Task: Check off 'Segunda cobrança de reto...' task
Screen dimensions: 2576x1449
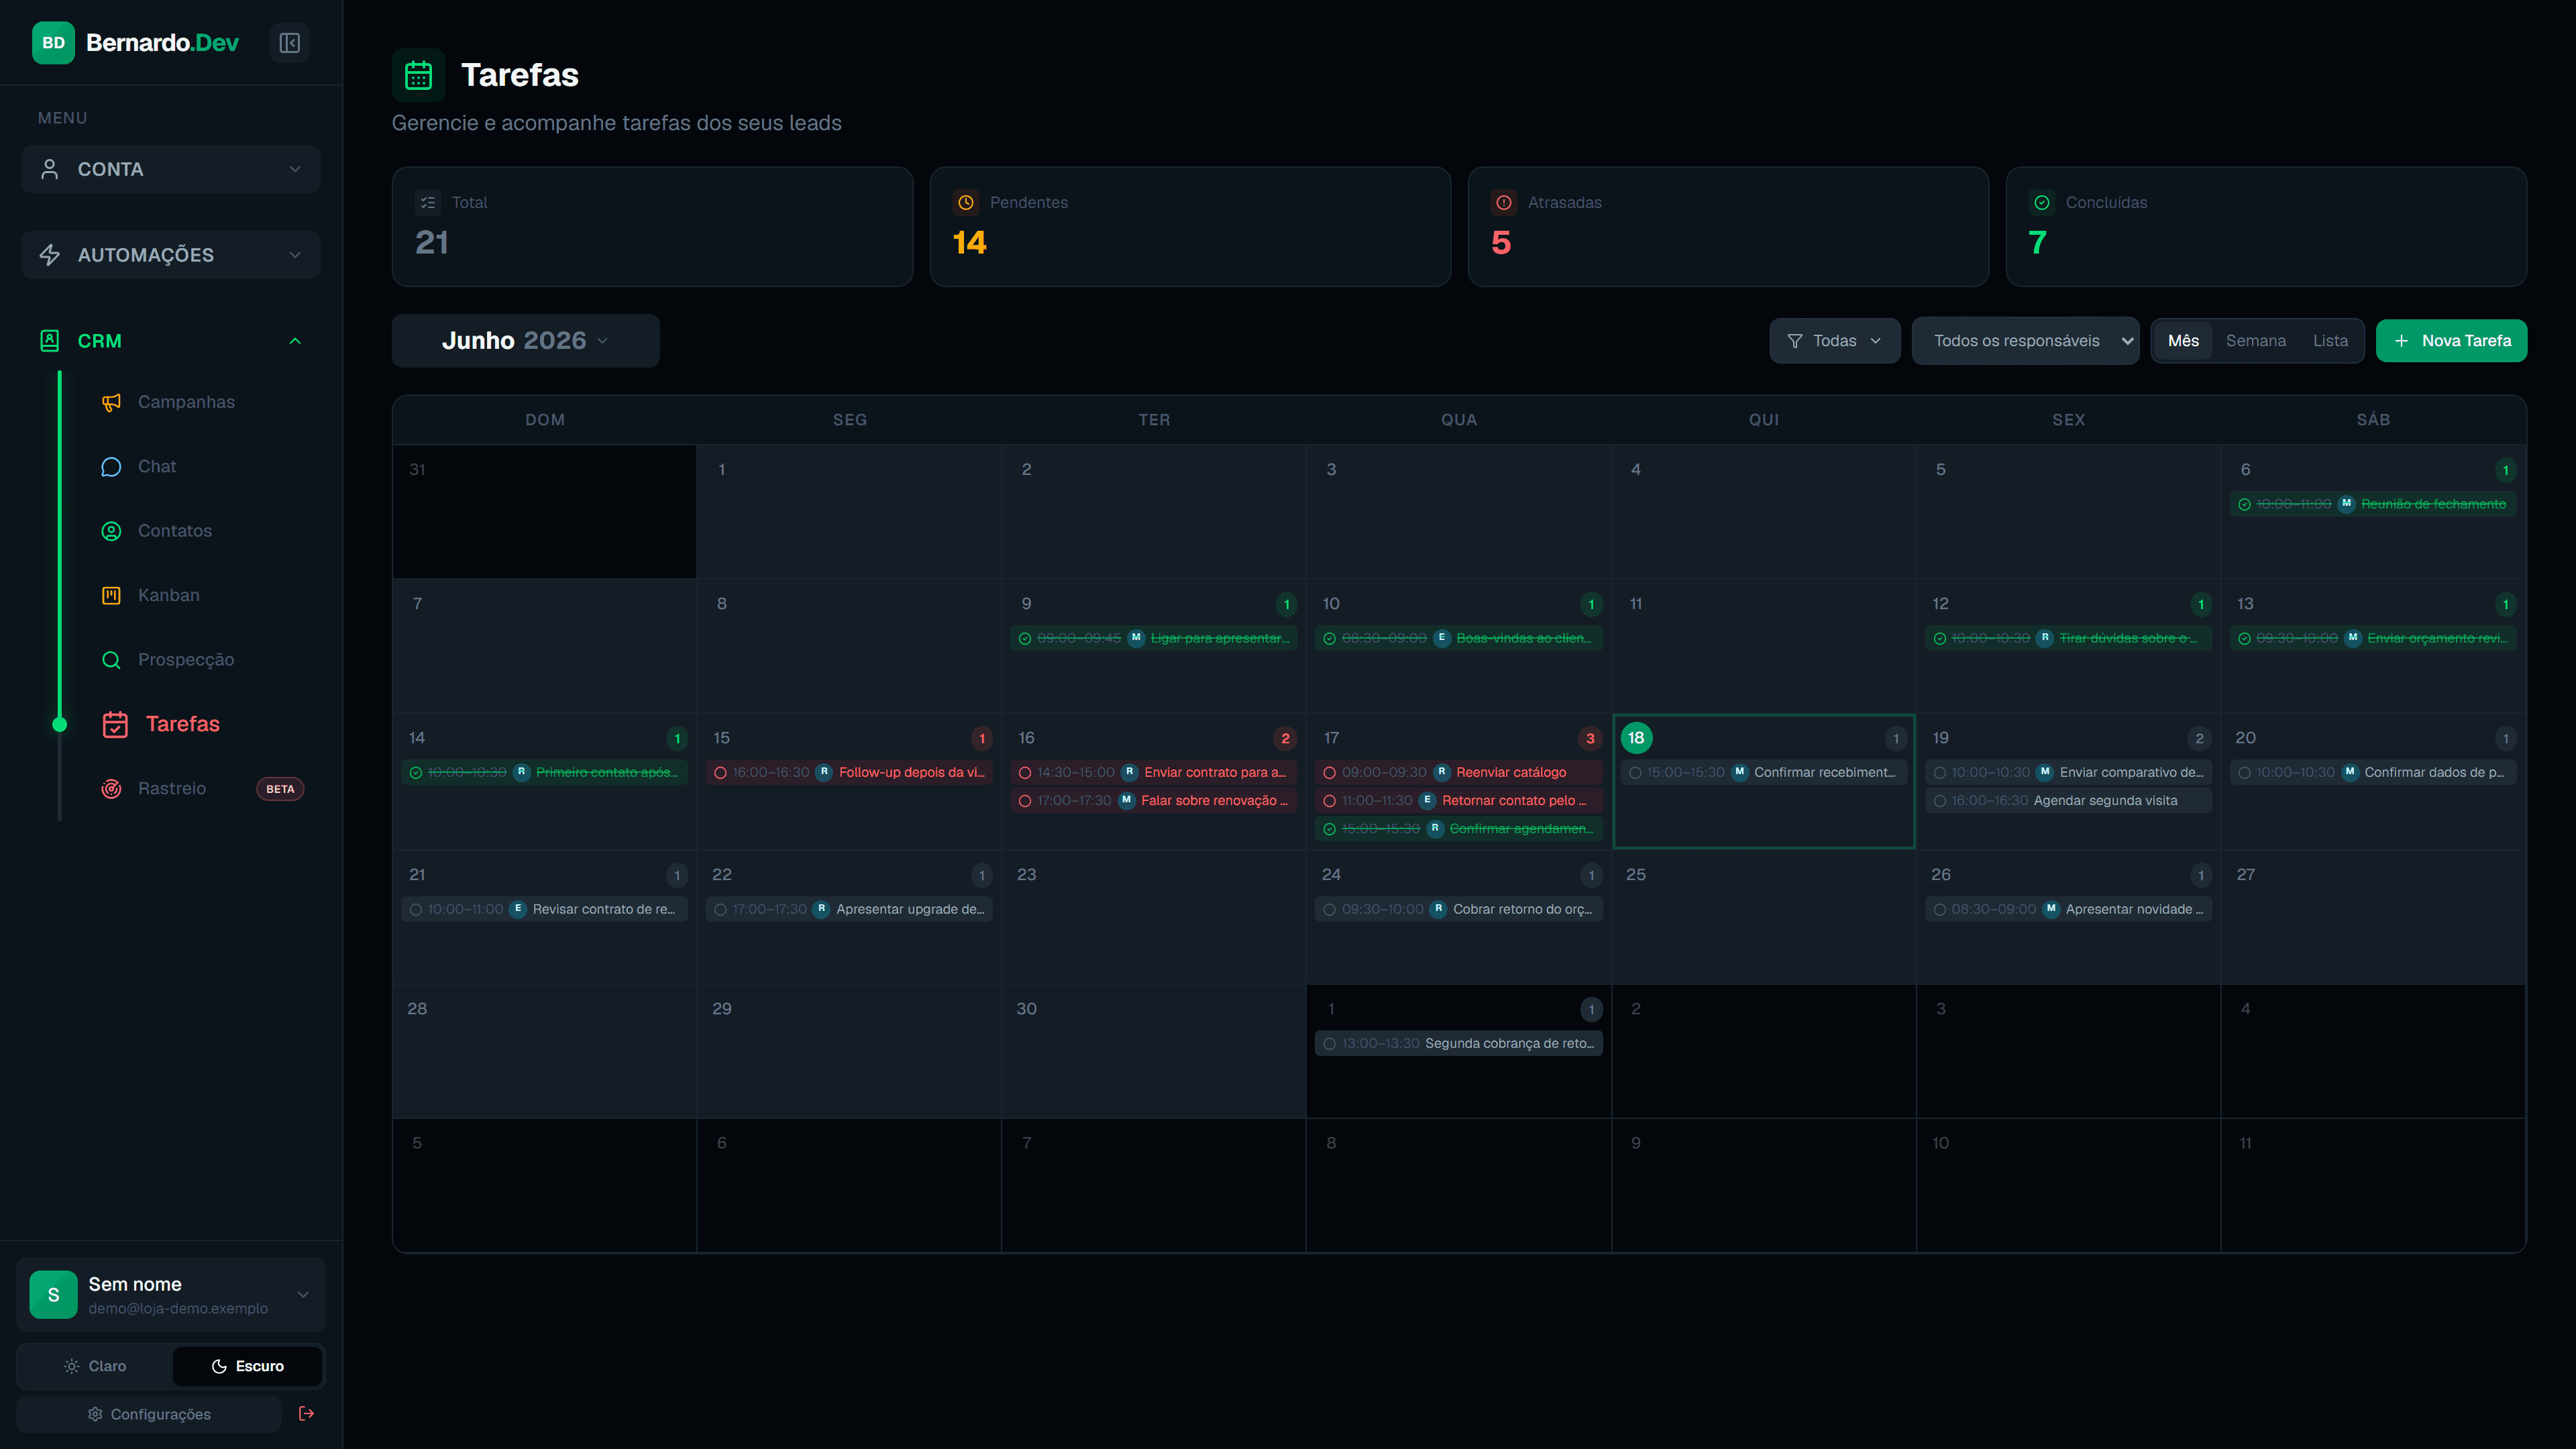Action: click(x=1329, y=1043)
